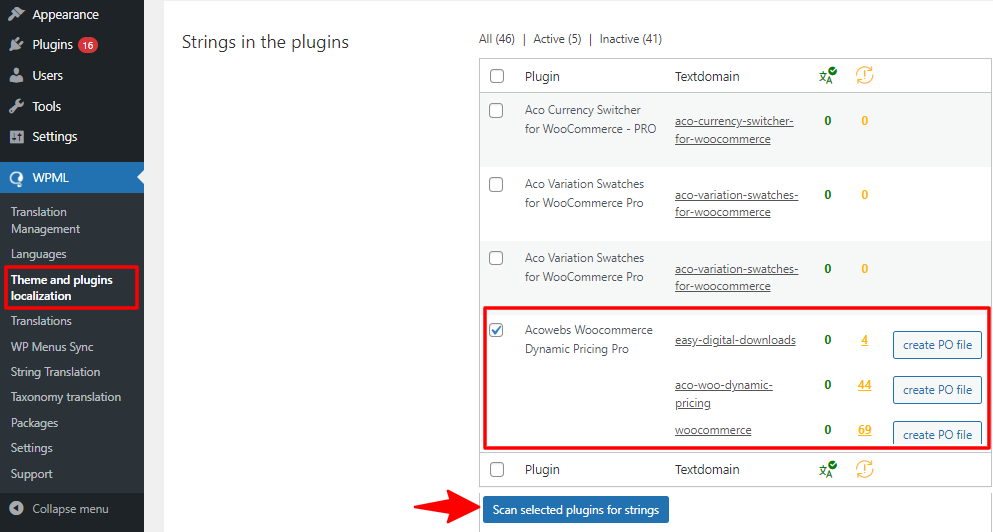Toggle select-all checkbox in bottom table footer
Viewport: 993px width, 532px height.
click(497, 469)
